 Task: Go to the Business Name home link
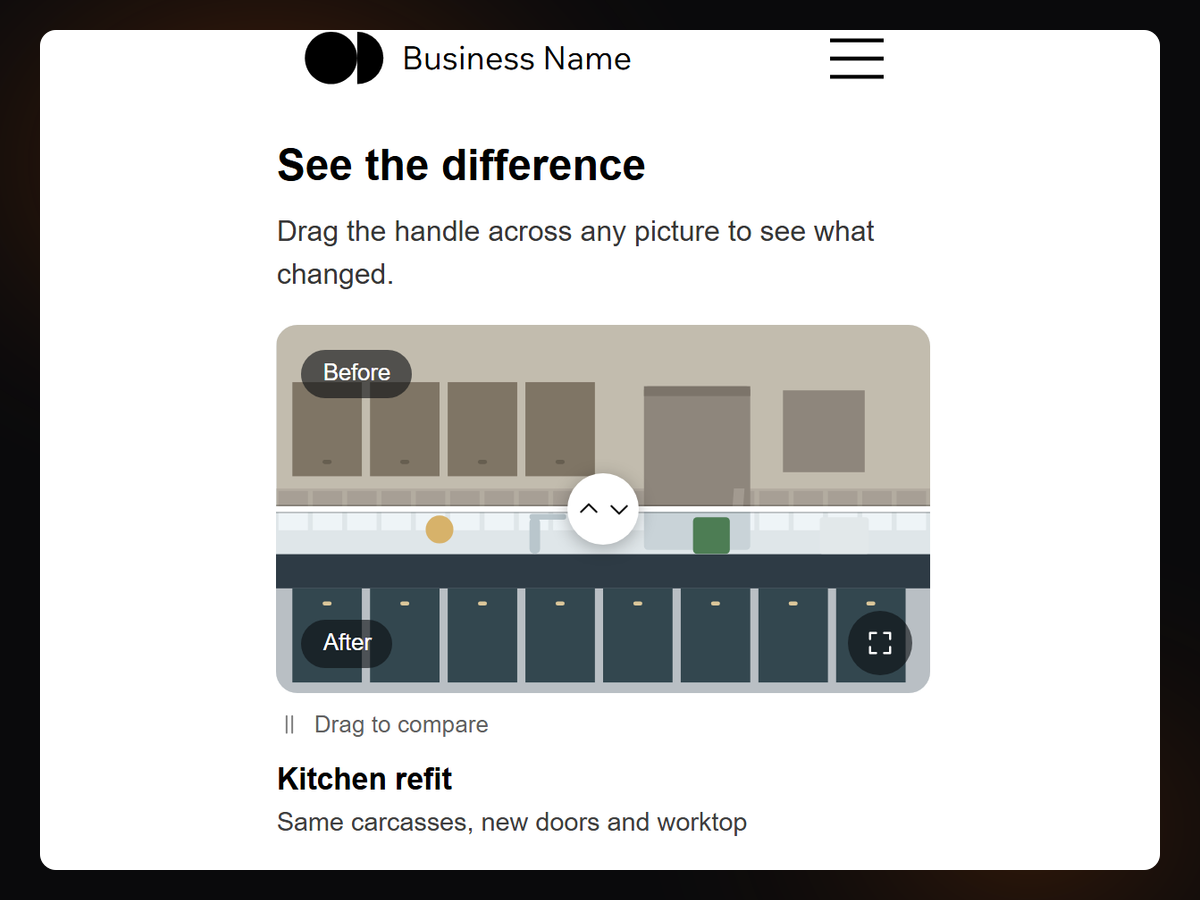(x=517, y=59)
